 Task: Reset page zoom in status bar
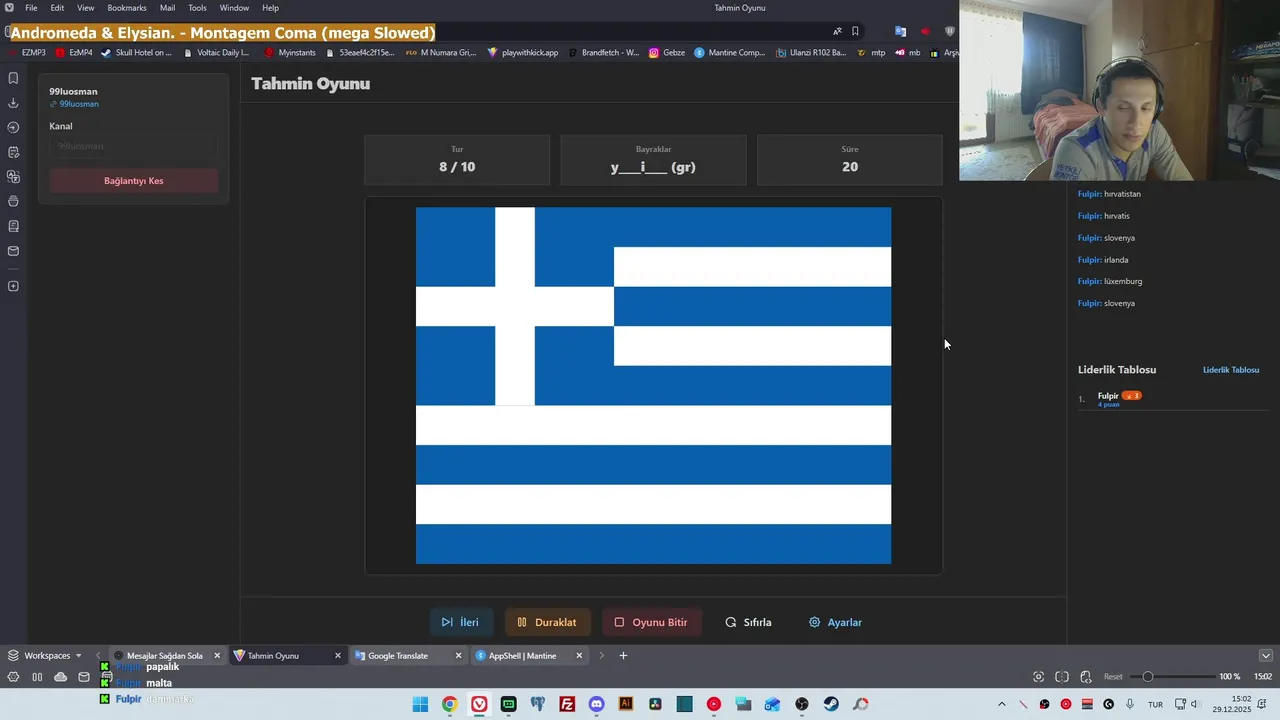(x=1113, y=677)
